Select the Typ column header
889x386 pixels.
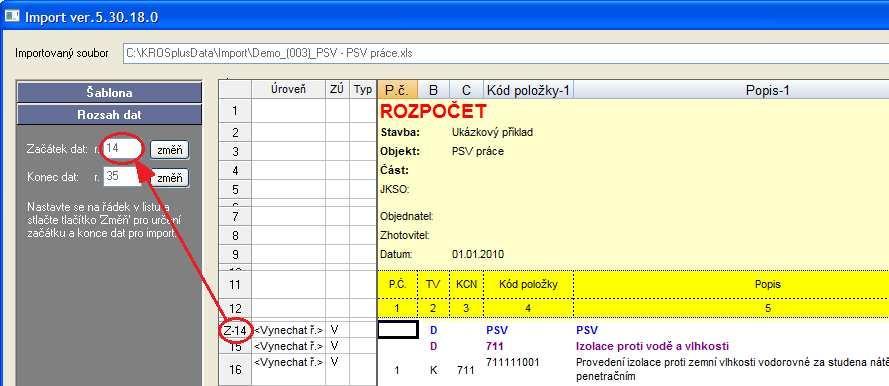[363, 89]
